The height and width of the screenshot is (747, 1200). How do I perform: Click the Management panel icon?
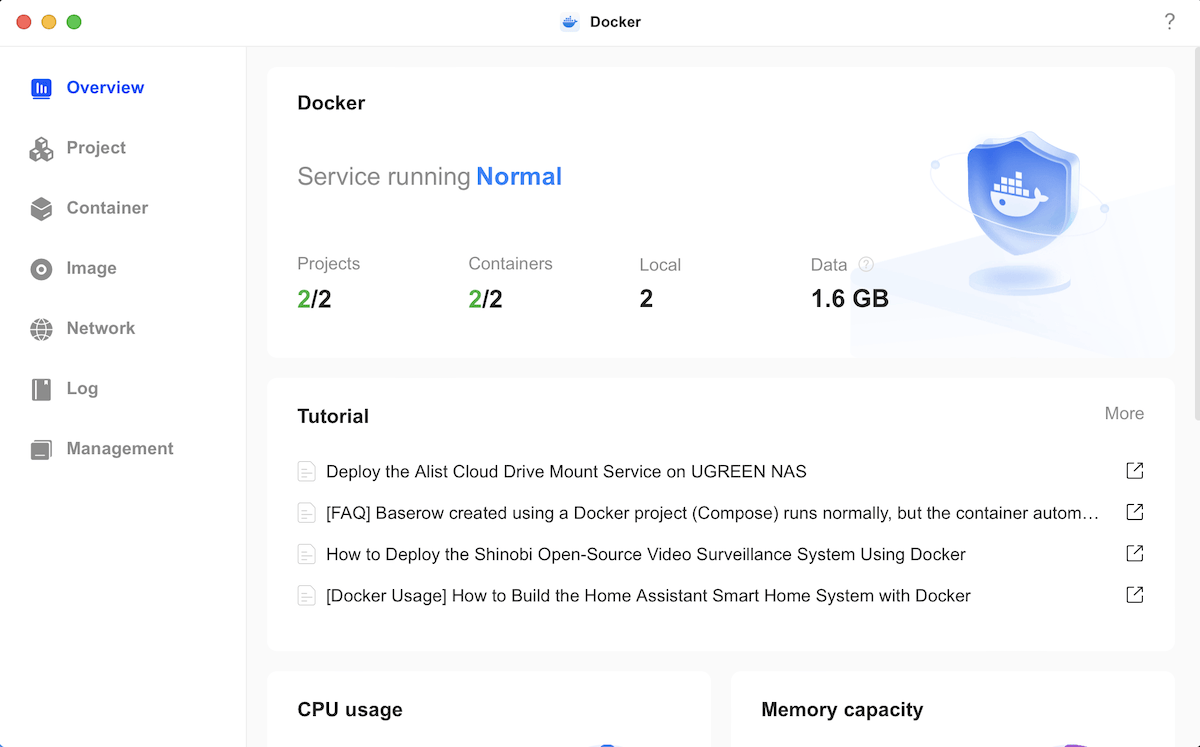pyautogui.click(x=41, y=449)
